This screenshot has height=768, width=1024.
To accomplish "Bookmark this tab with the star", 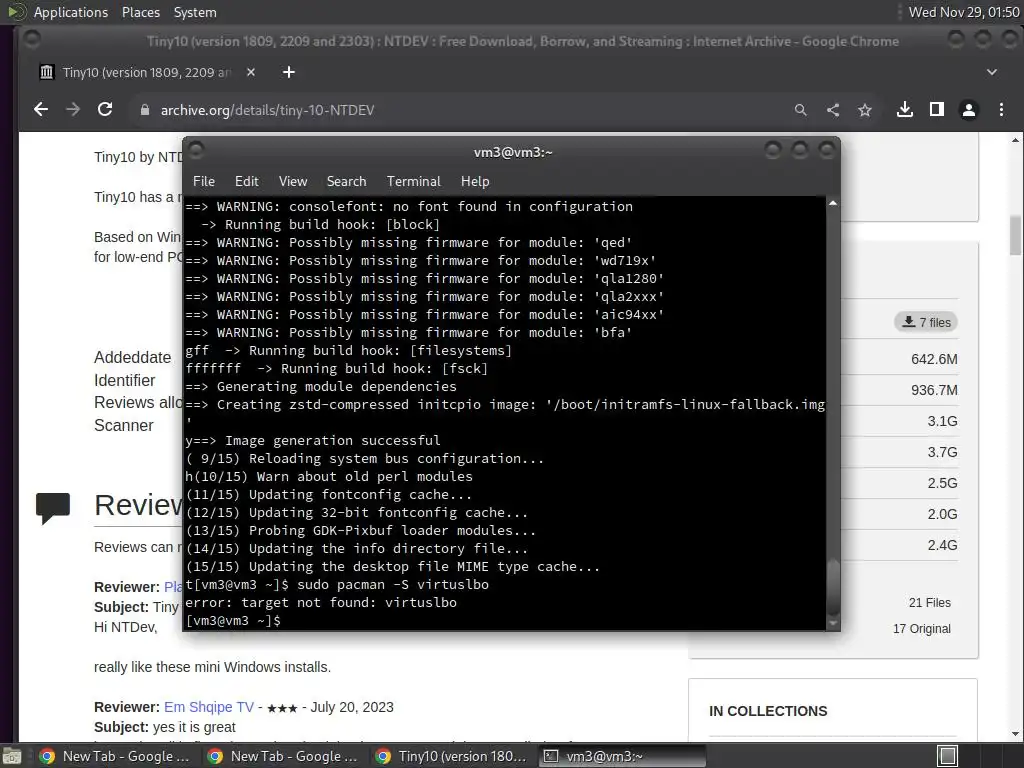I will [865, 110].
